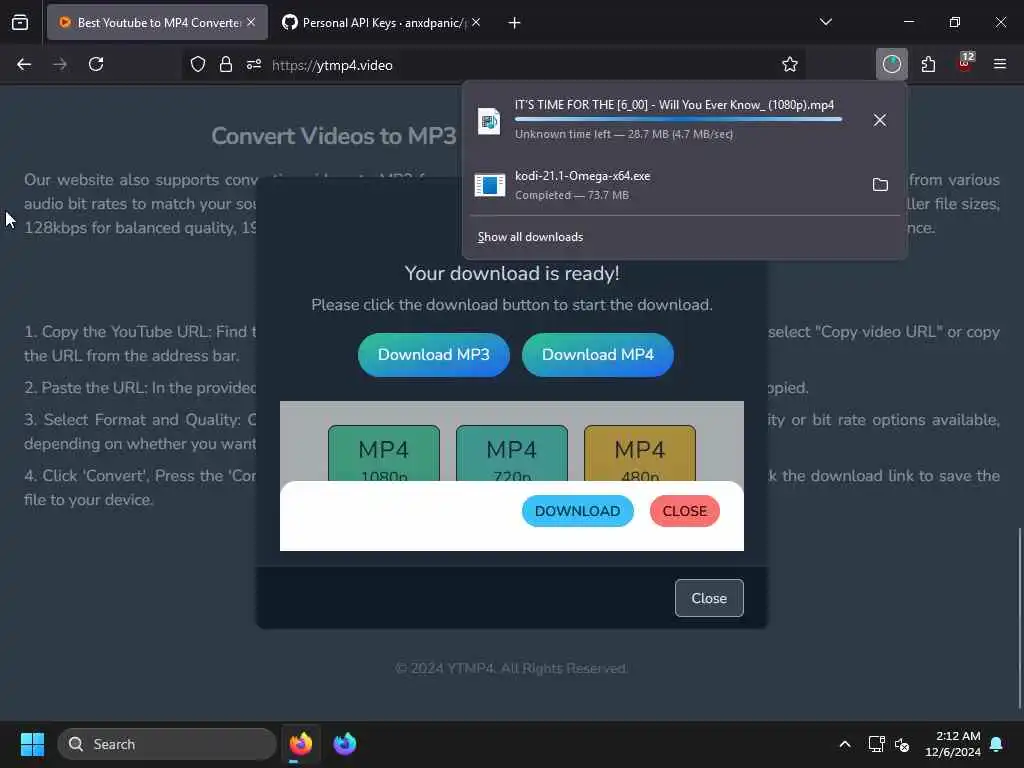Open network status in system tray
1024x768 pixels.
coord(876,744)
